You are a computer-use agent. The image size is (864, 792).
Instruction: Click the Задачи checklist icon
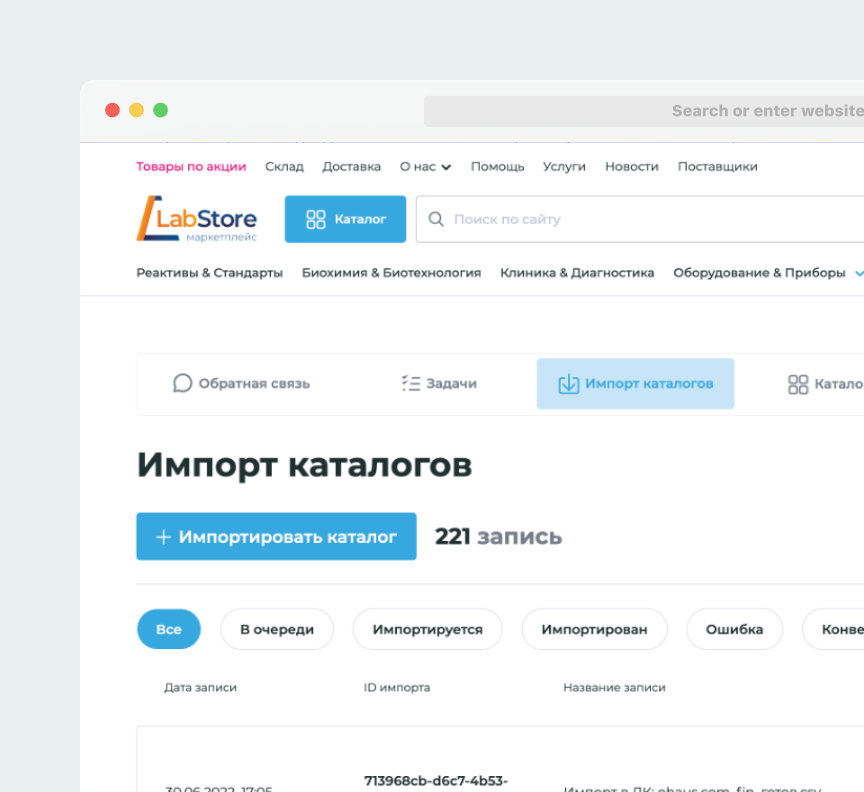[410, 383]
